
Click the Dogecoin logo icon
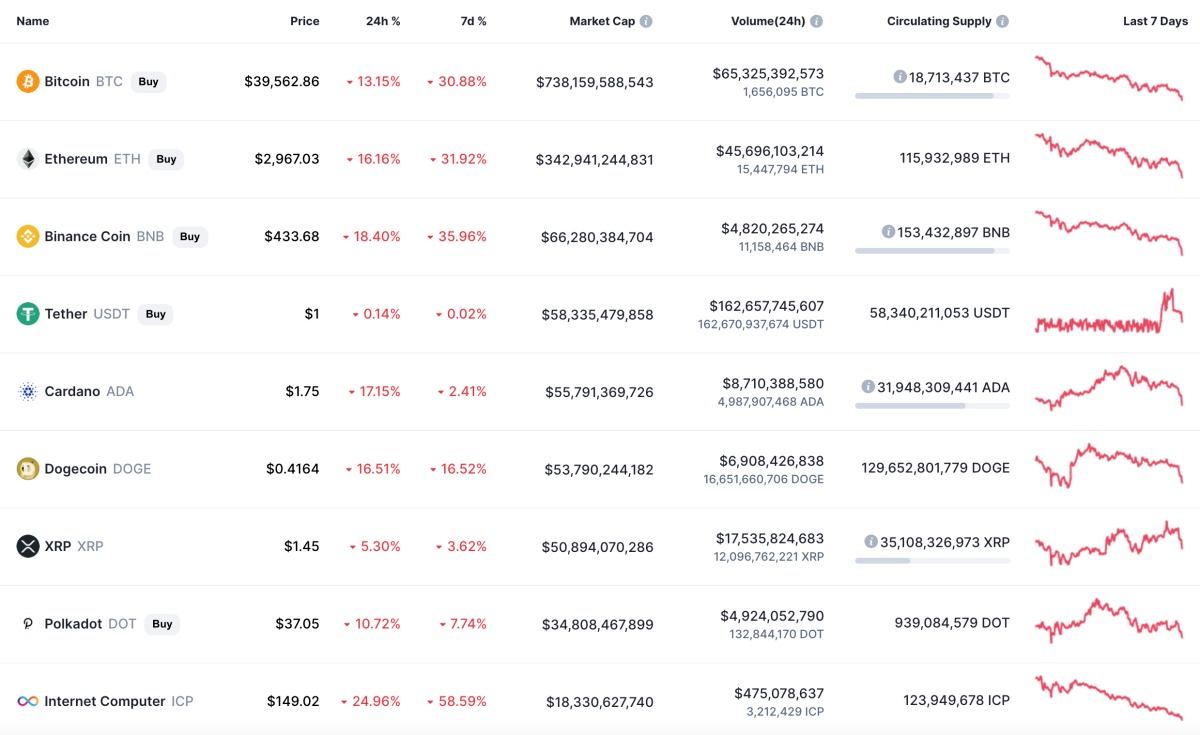click(x=28, y=469)
